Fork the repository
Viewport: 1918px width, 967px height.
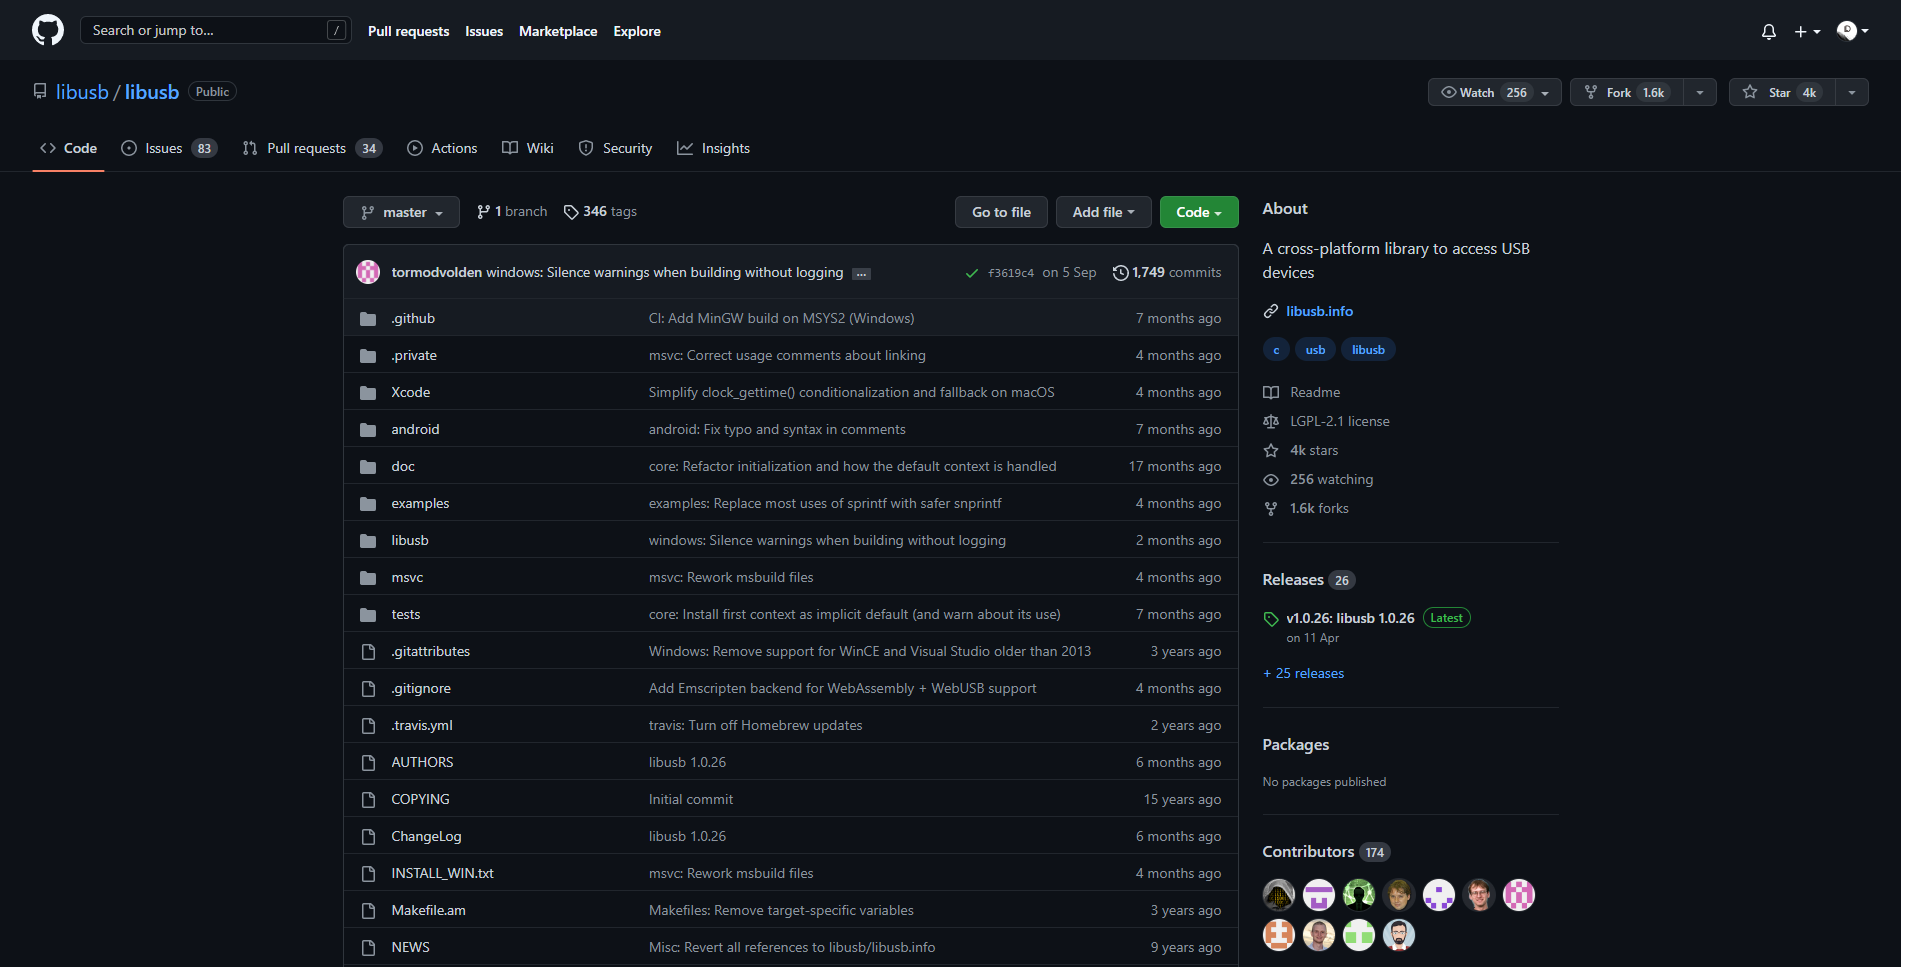pyautogui.click(x=1626, y=92)
